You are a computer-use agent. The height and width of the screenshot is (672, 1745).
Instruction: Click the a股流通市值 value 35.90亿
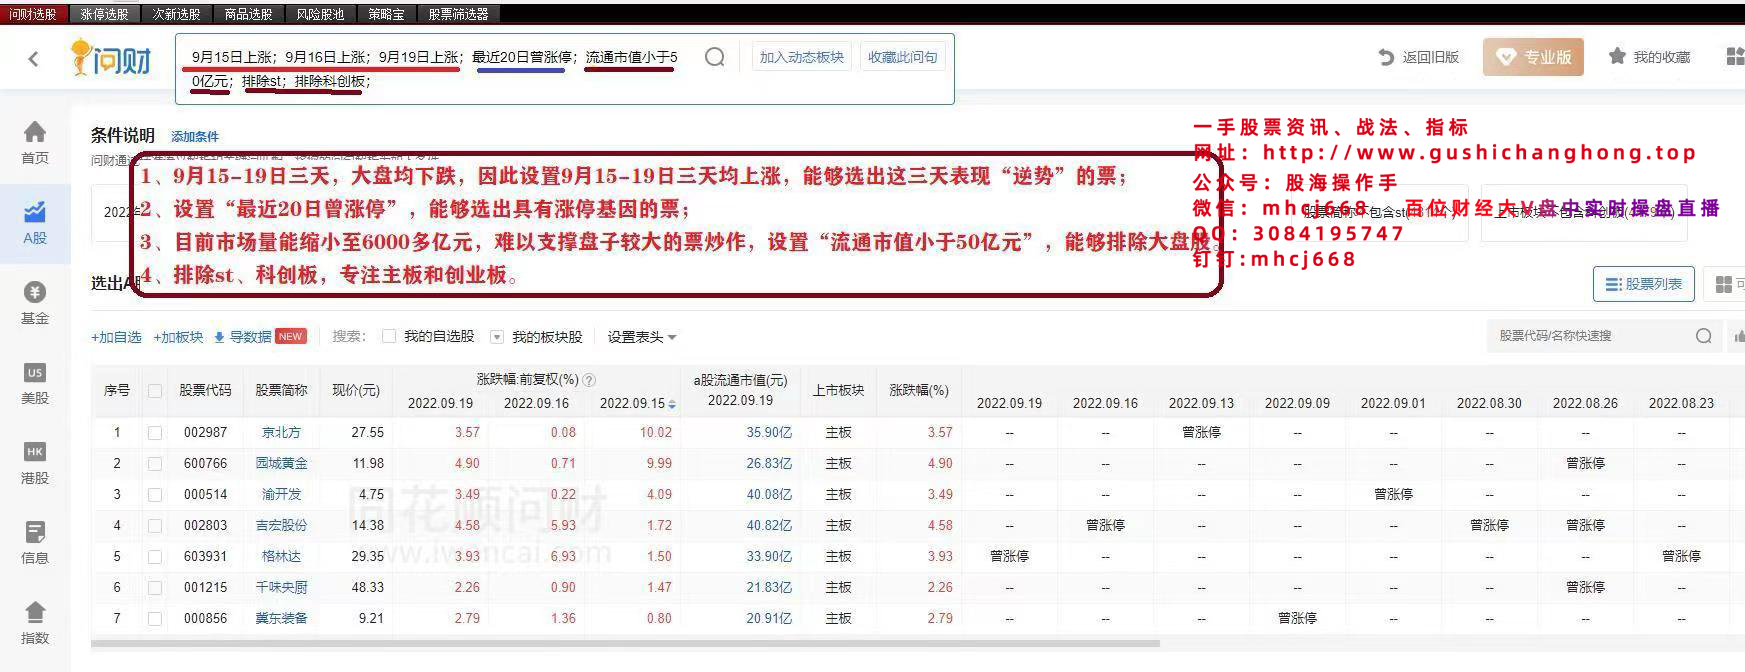coord(769,433)
